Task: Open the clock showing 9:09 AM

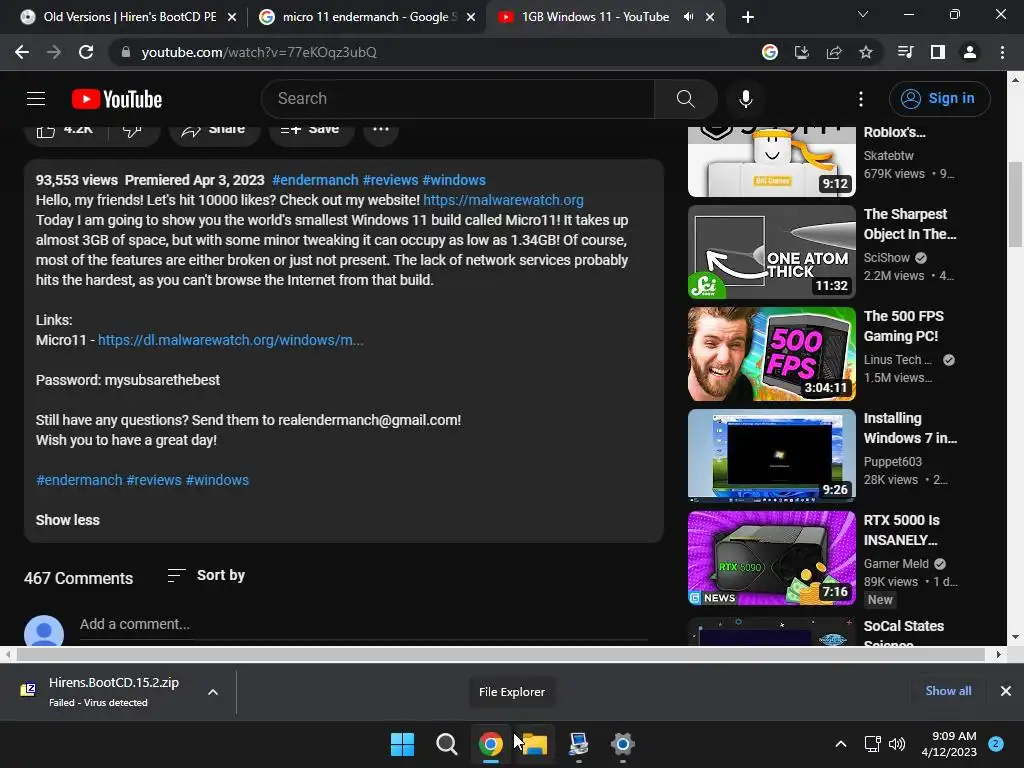Action: tap(949, 744)
